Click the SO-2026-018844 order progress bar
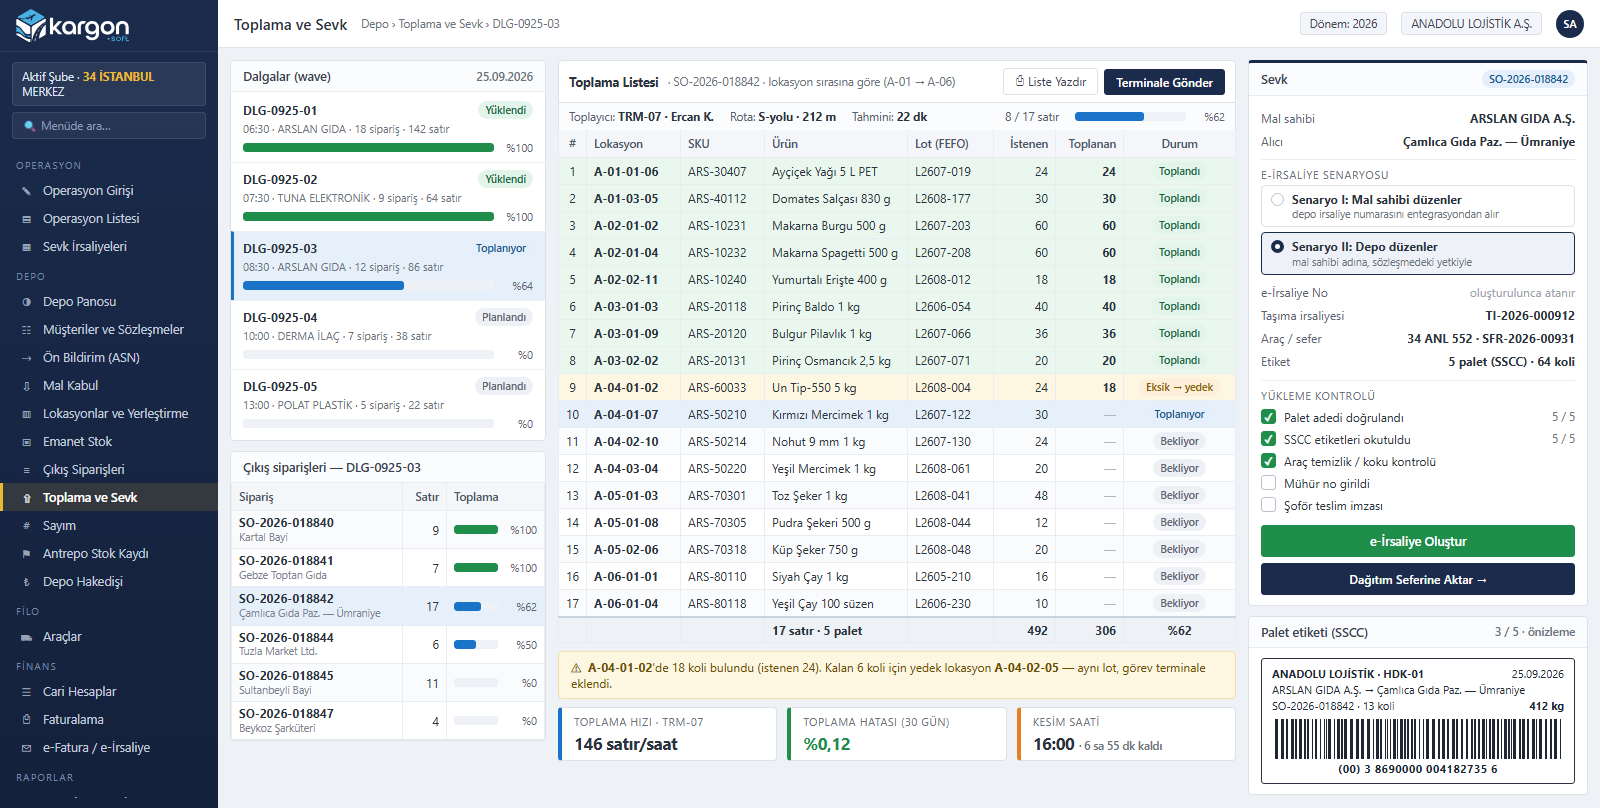This screenshot has width=1600, height=808. pyautogui.click(x=476, y=645)
